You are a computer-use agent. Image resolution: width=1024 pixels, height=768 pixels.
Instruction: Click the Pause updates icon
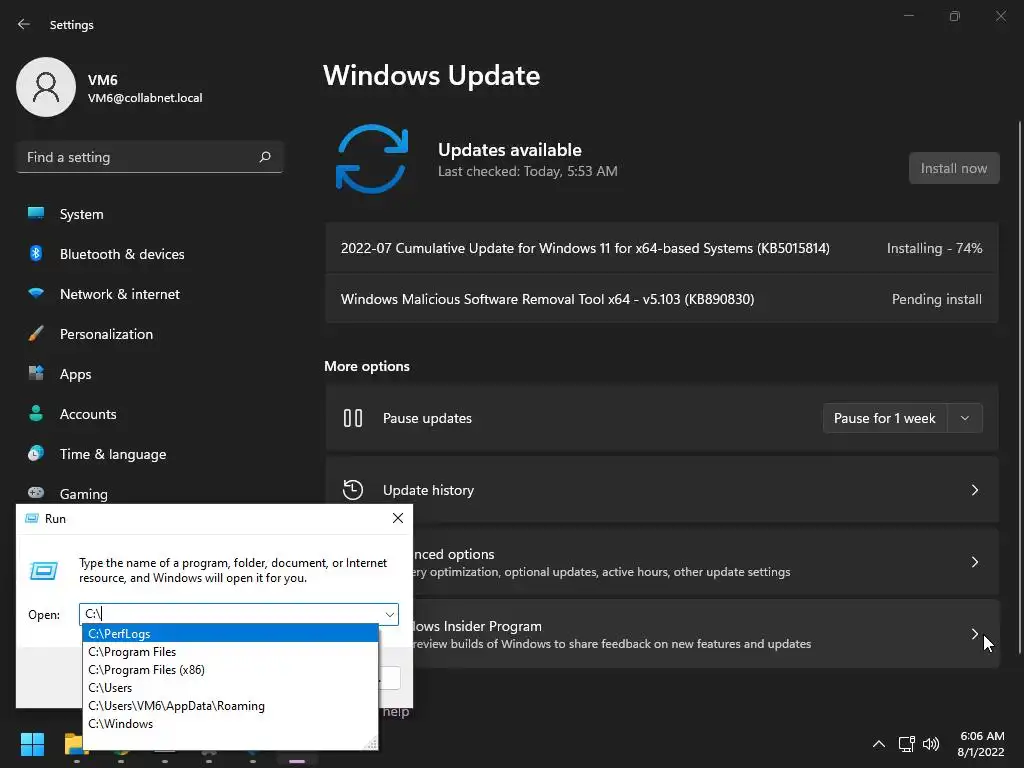[x=353, y=418]
